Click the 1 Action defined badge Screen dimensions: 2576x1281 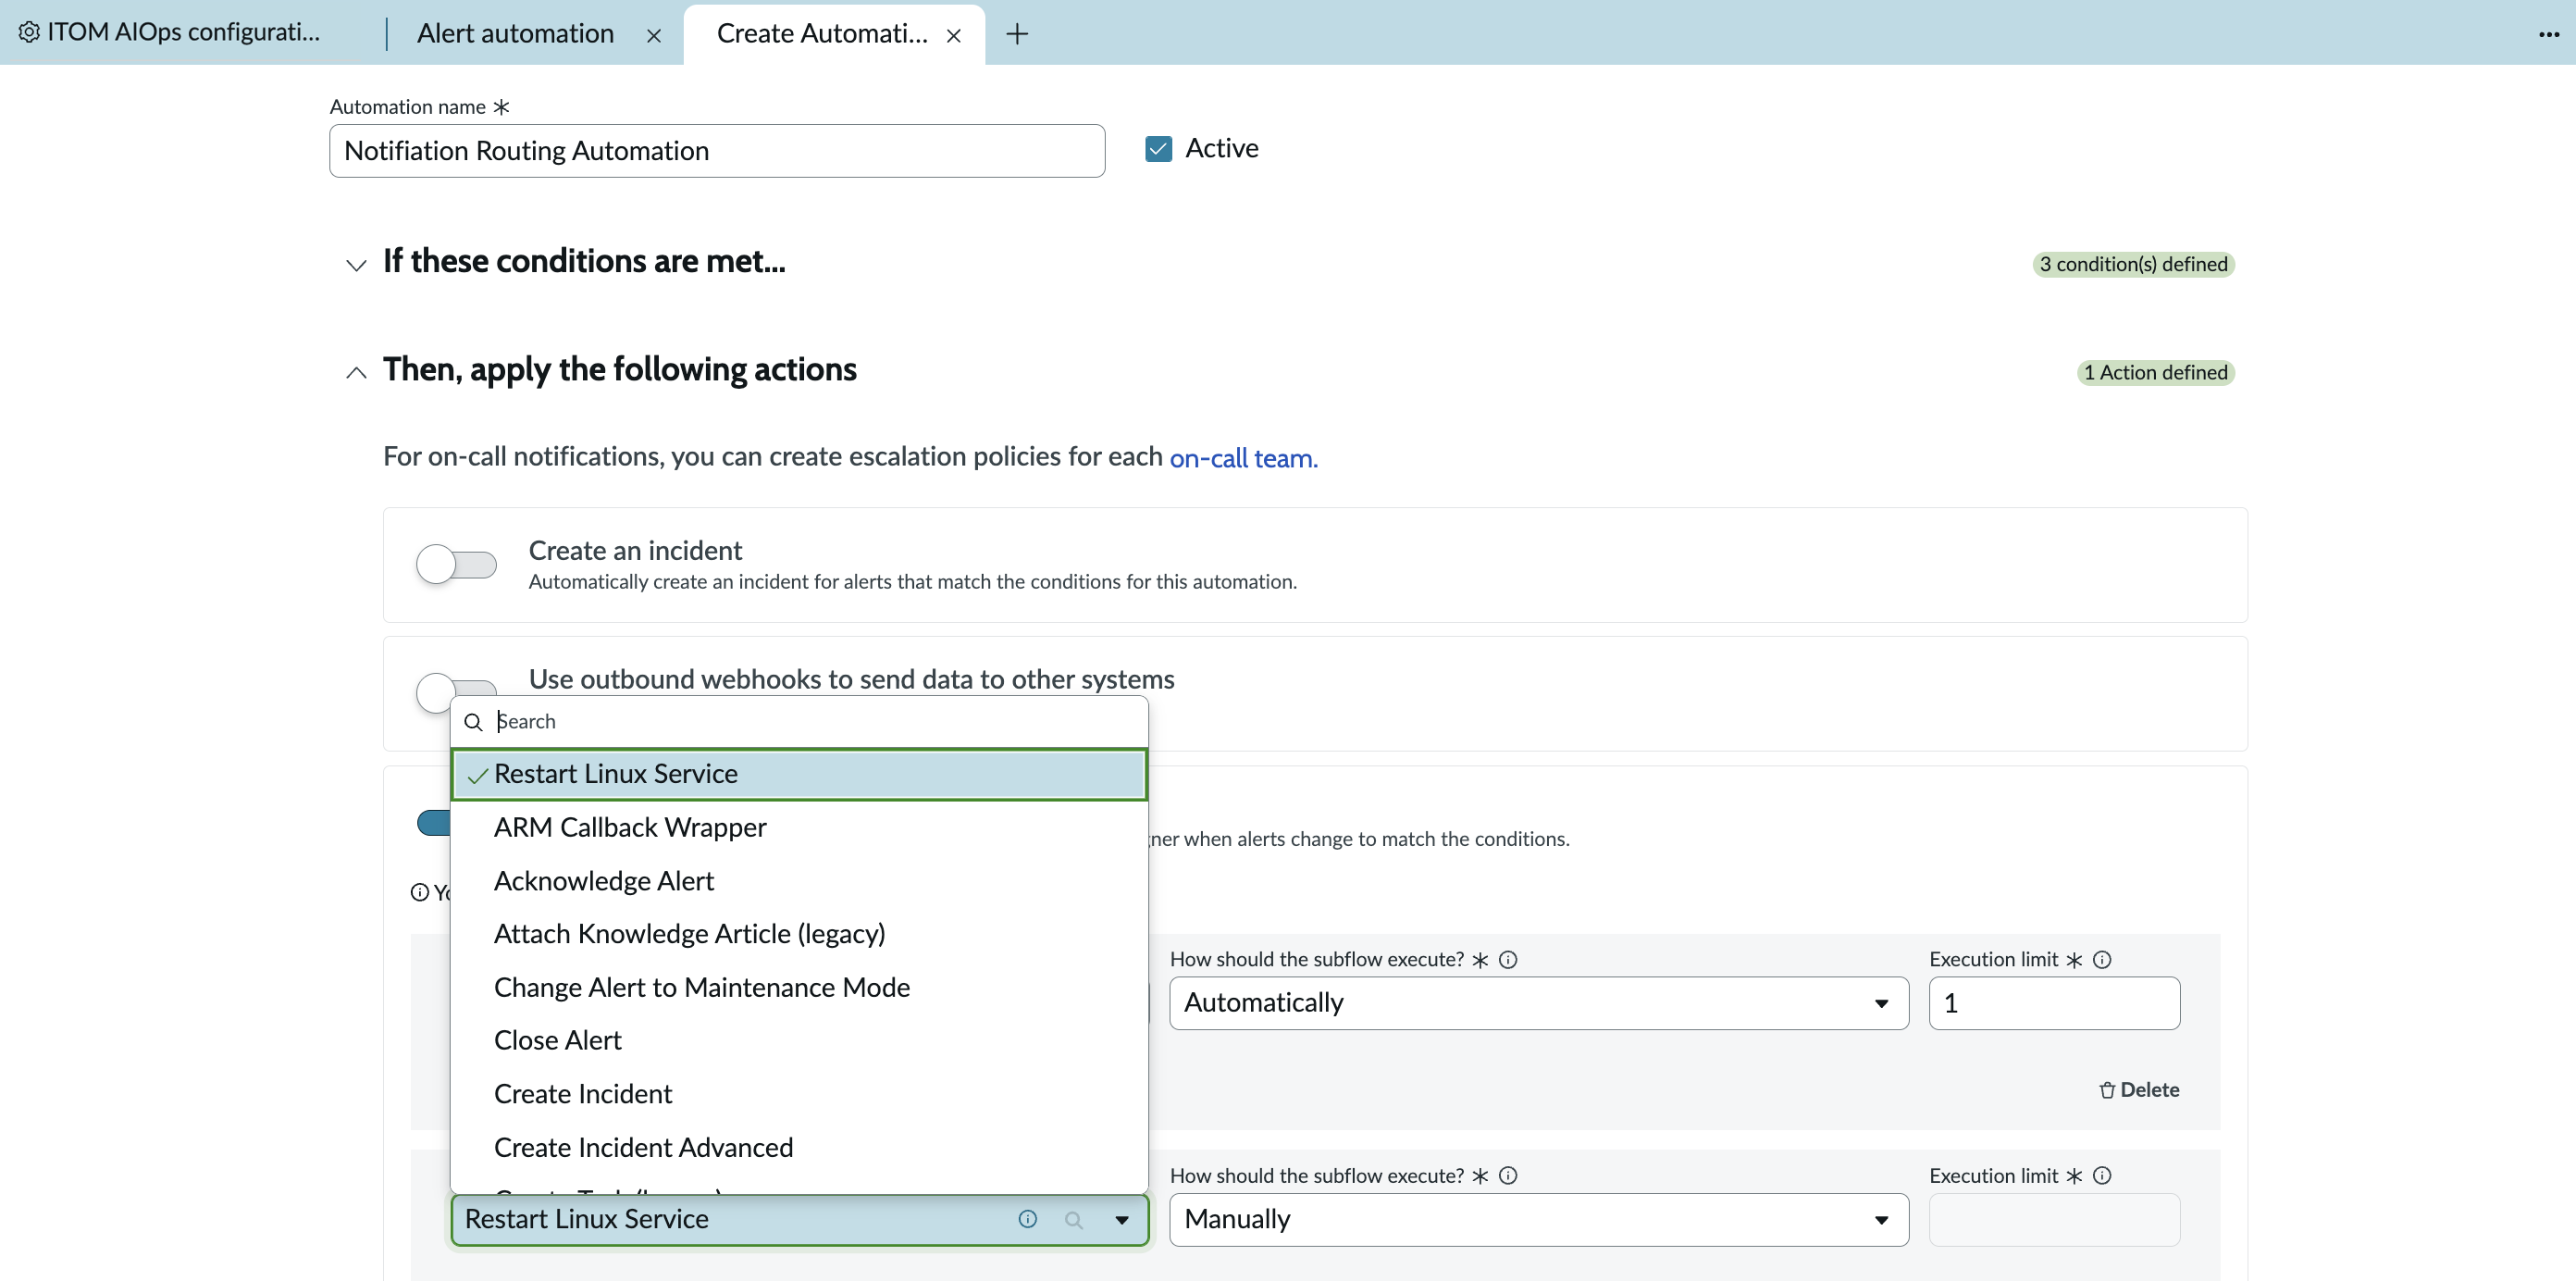point(2155,372)
